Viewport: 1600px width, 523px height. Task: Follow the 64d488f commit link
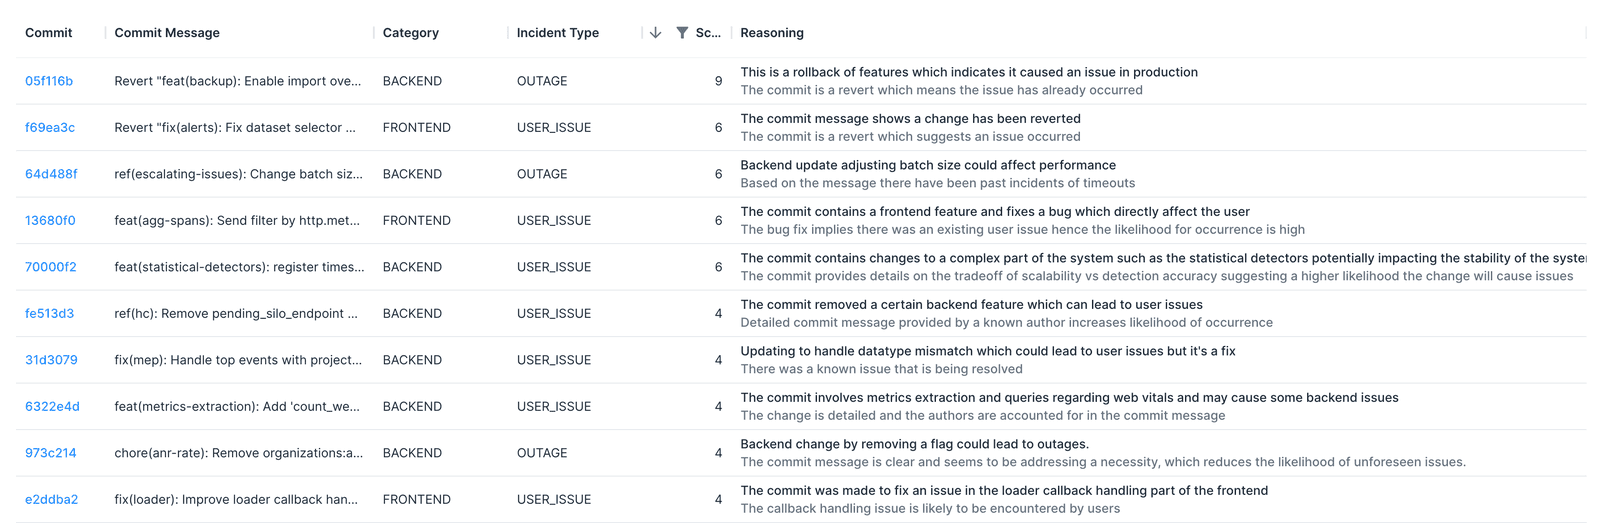click(51, 174)
